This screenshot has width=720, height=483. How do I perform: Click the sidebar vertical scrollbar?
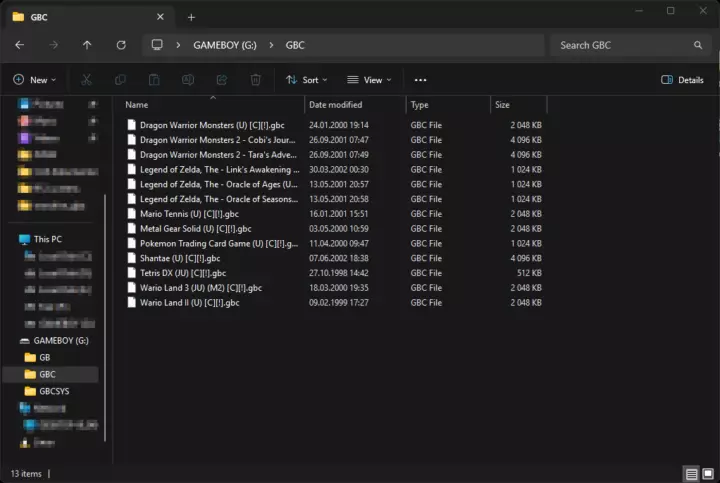(105, 317)
